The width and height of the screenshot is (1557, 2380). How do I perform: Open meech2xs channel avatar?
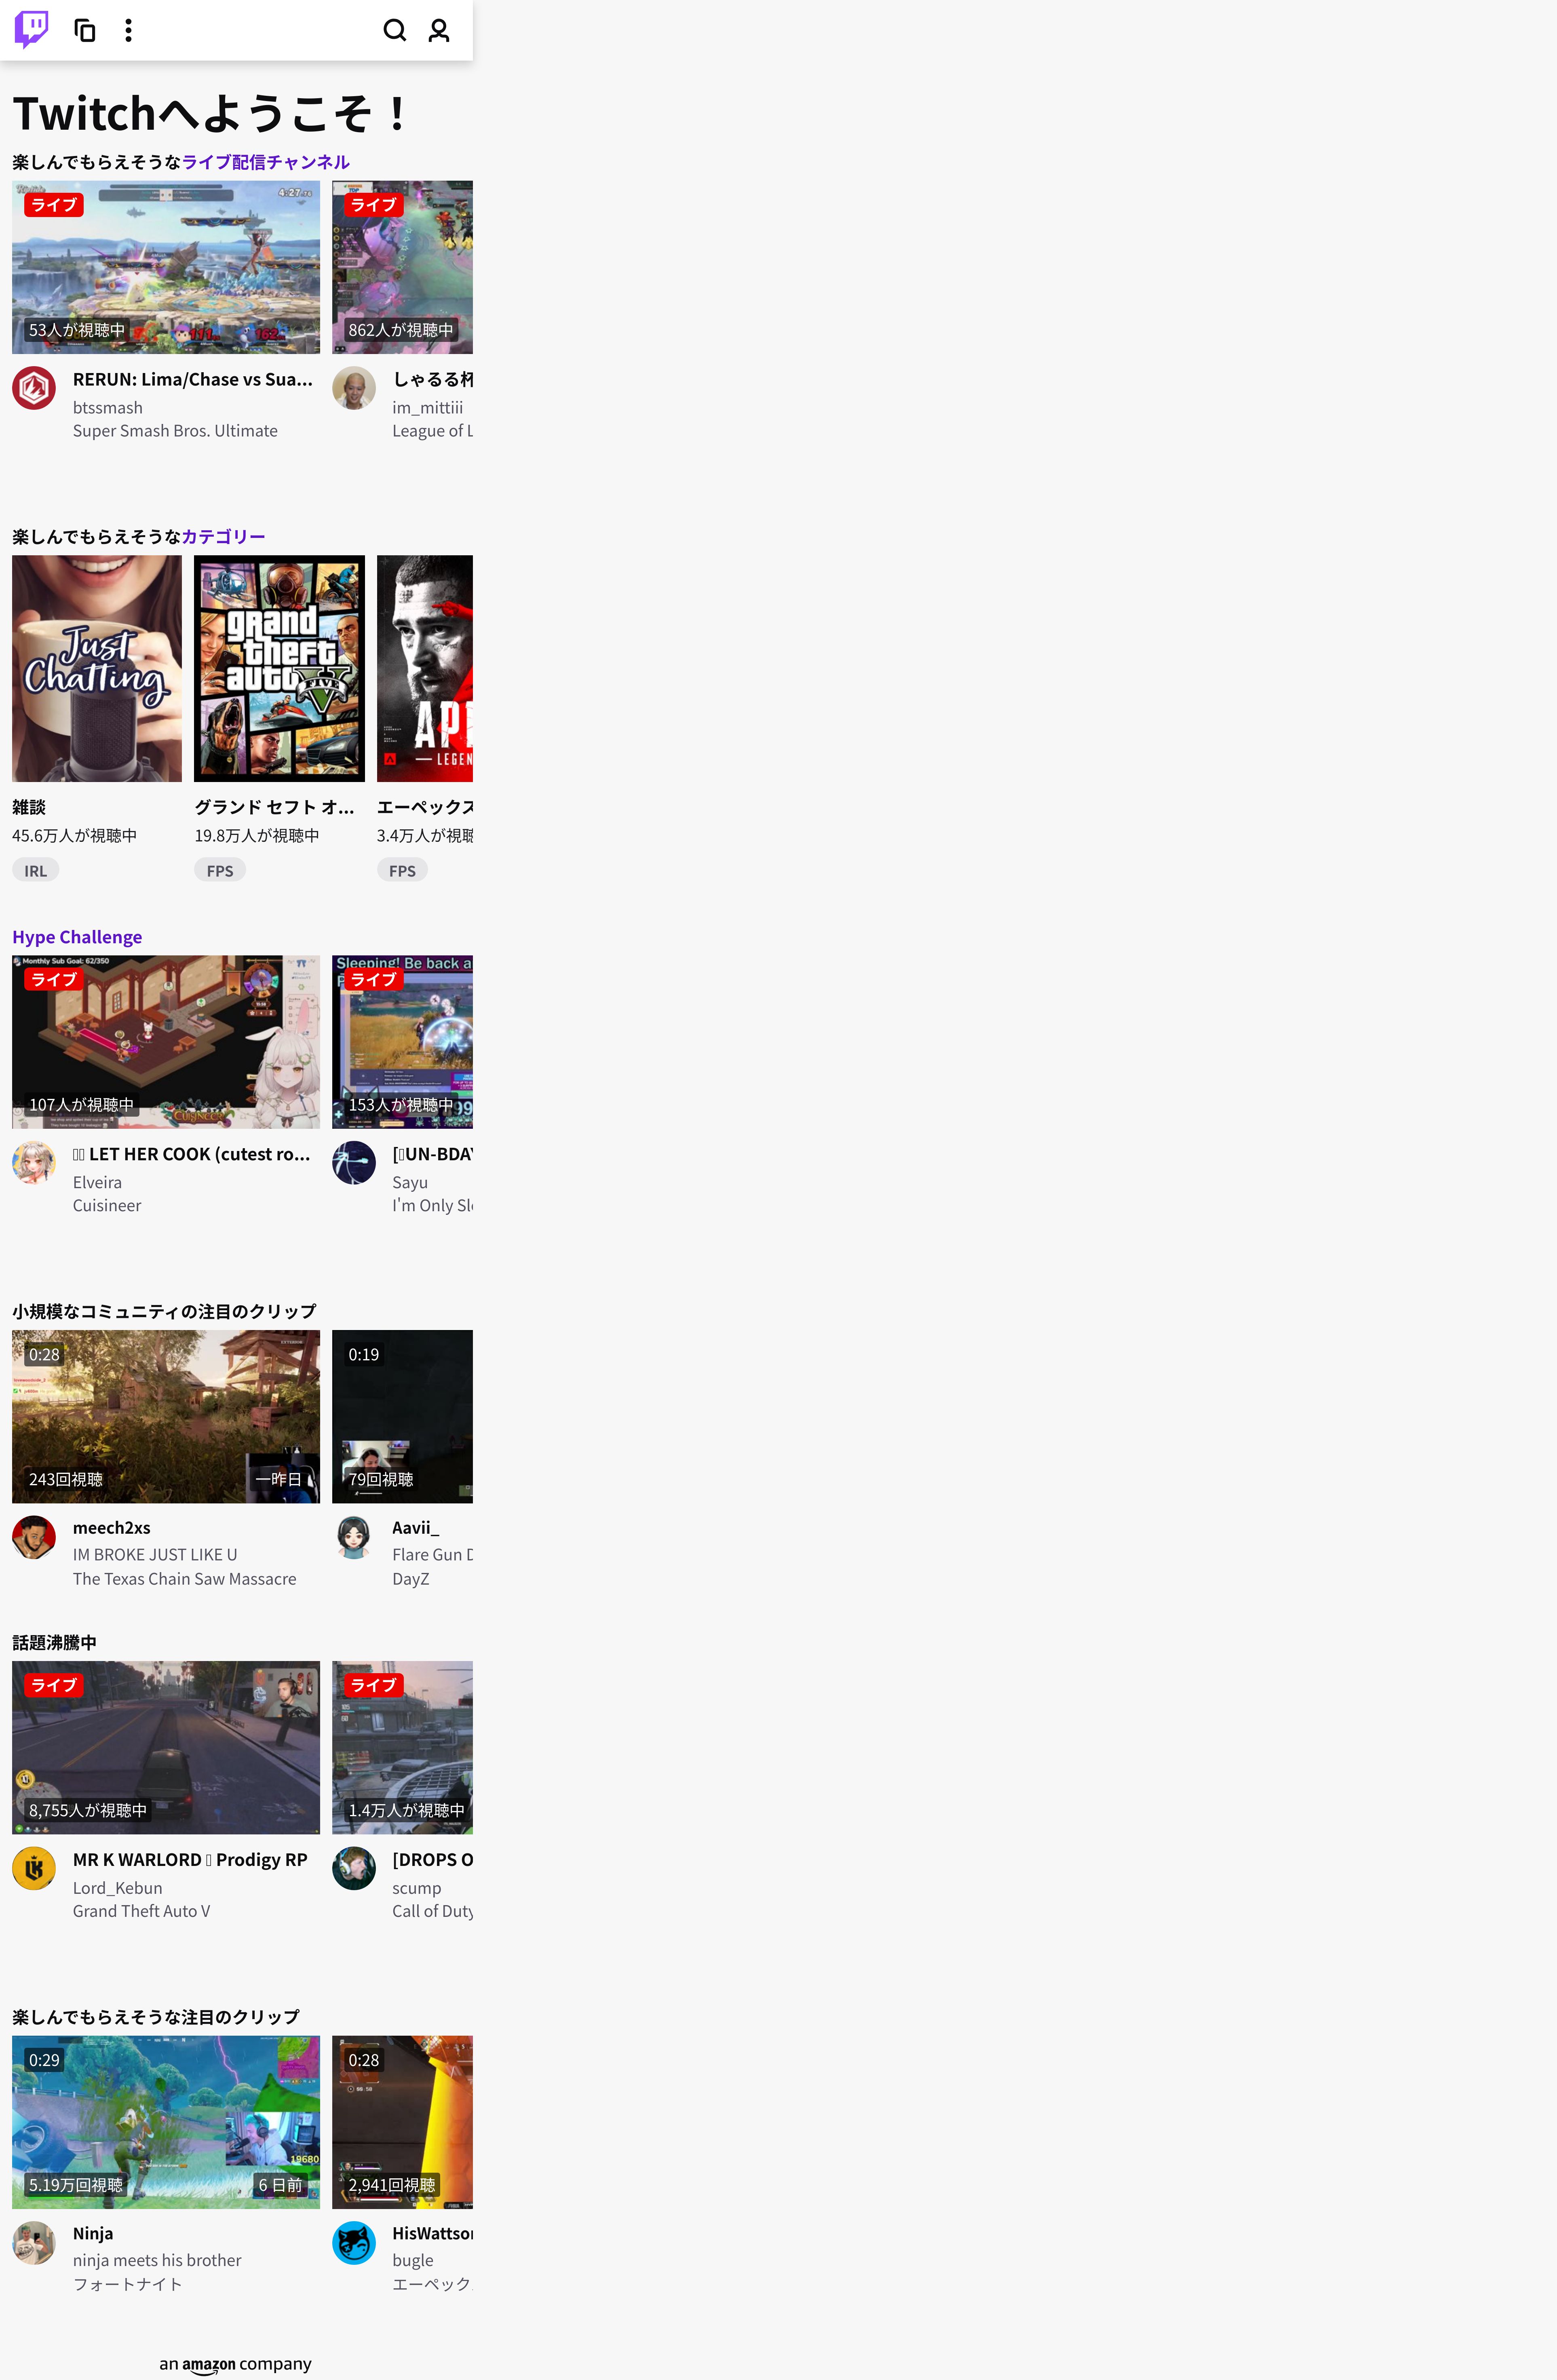coord(34,1537)
